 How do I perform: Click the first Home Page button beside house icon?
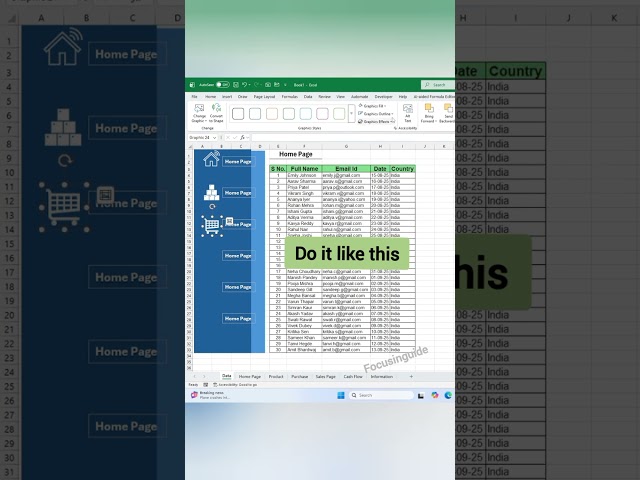(x=238, y=162)
